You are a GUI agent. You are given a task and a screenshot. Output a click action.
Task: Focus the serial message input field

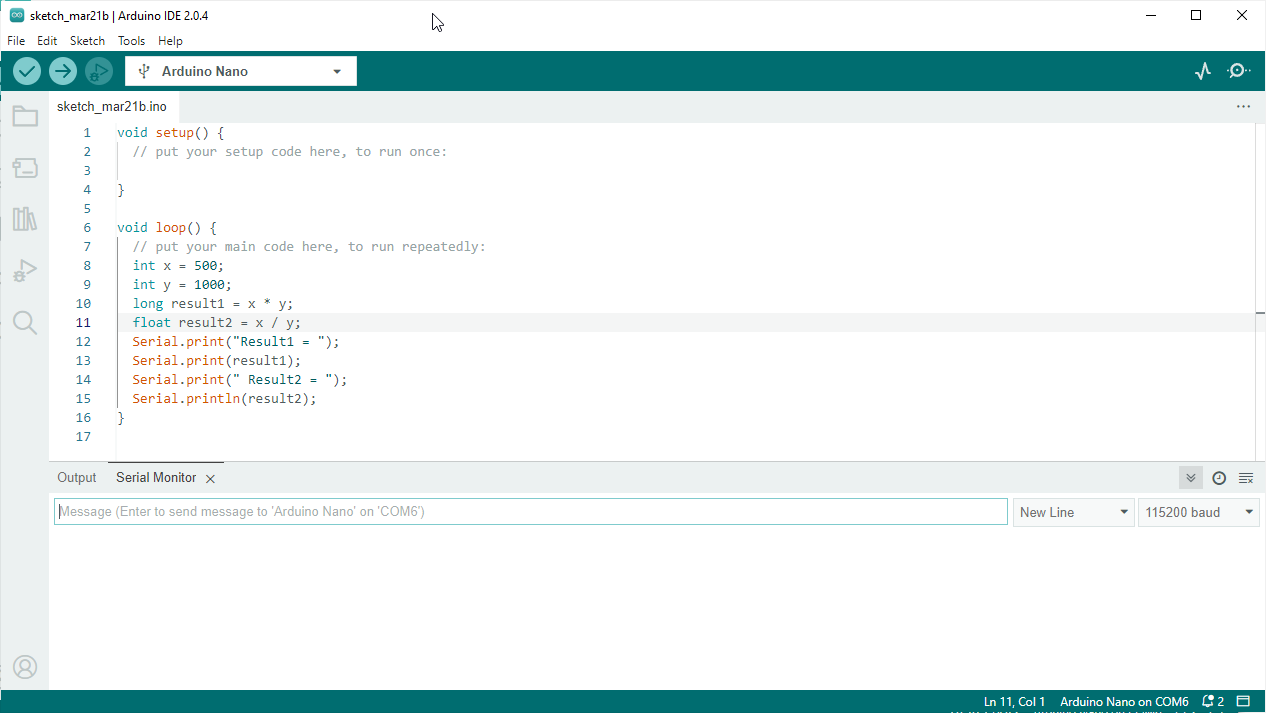tap(531, 512)
